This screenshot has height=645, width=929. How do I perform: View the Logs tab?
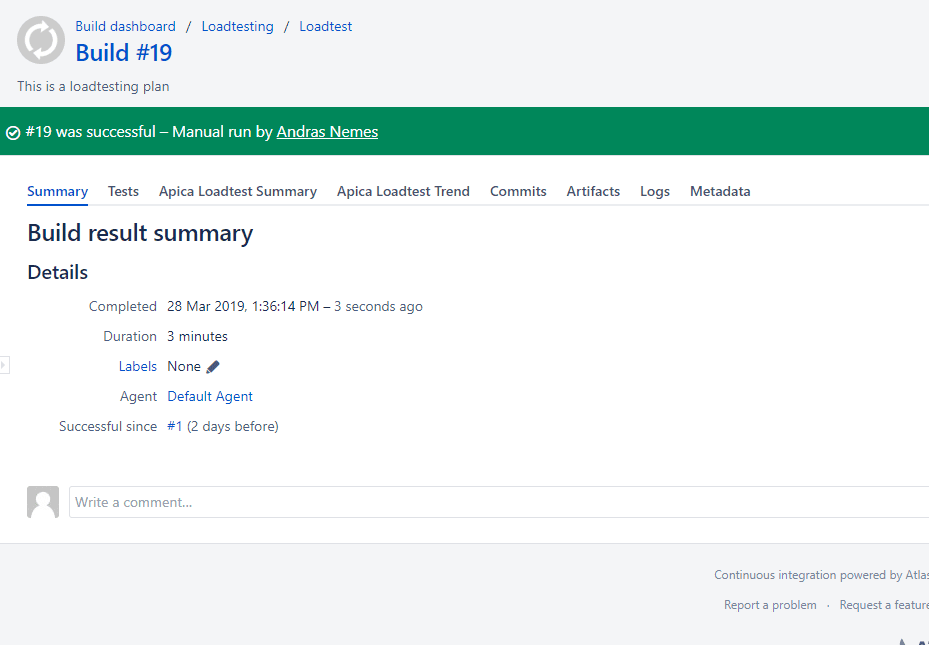pos(655,191)
